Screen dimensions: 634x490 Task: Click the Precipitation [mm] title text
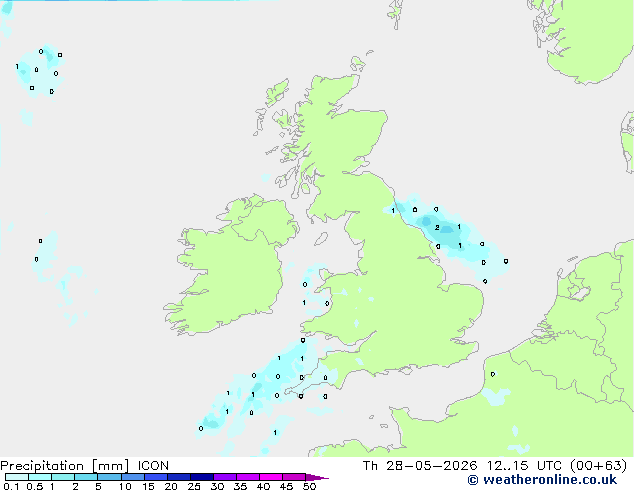pos(65,466)
